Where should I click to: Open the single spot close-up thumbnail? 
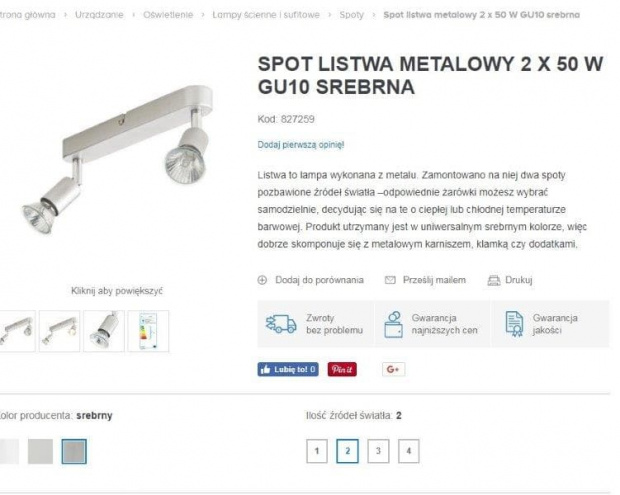pos(104,331)
